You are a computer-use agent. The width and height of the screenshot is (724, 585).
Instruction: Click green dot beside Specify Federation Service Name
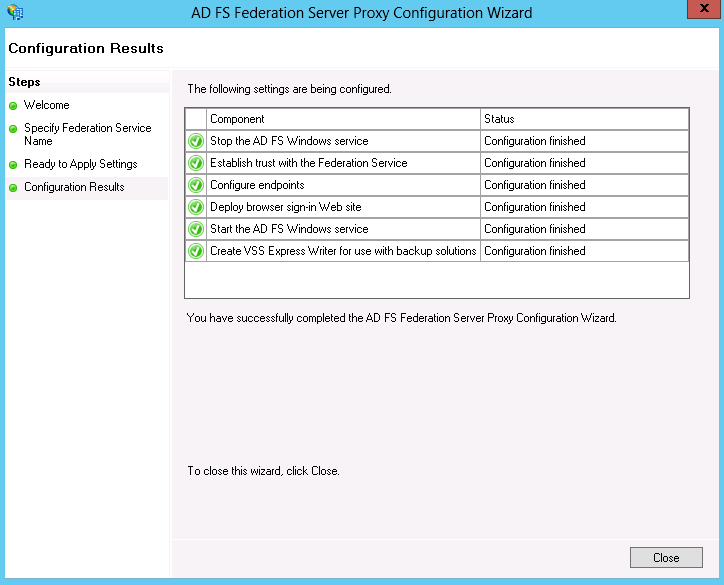13,129
